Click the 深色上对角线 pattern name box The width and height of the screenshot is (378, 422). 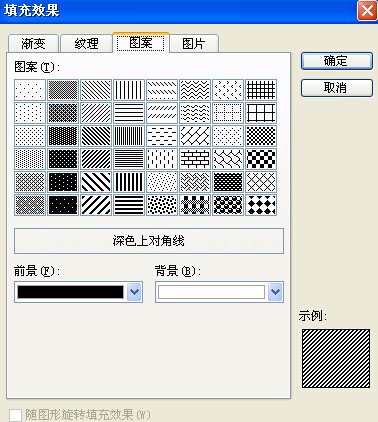149,241
